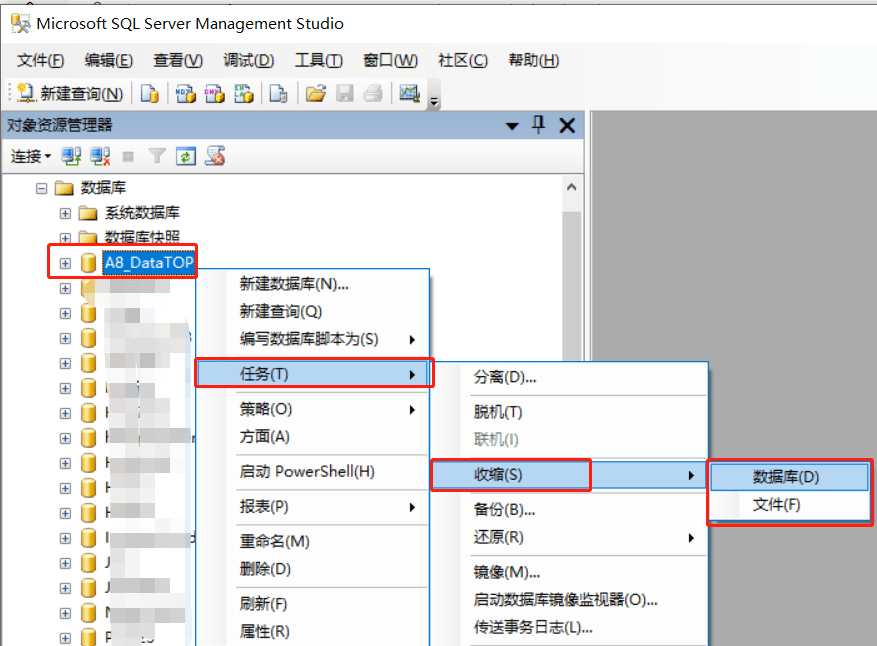The image size is (877, 646).
Task: Open the 策略(O) submenu
Action: (x=313, y=409)
